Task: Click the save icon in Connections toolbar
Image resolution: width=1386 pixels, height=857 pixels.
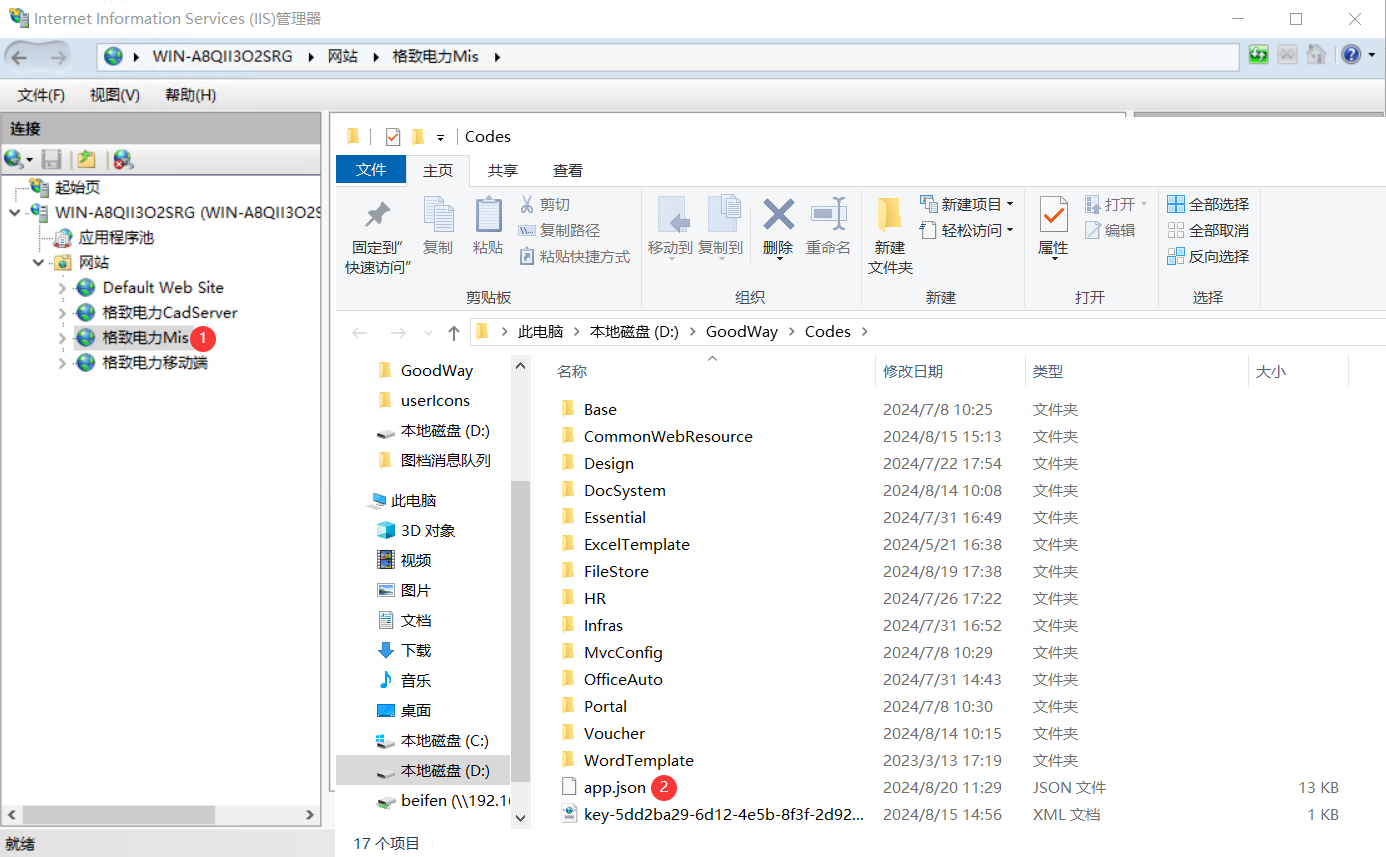Action: pos(52,159)
